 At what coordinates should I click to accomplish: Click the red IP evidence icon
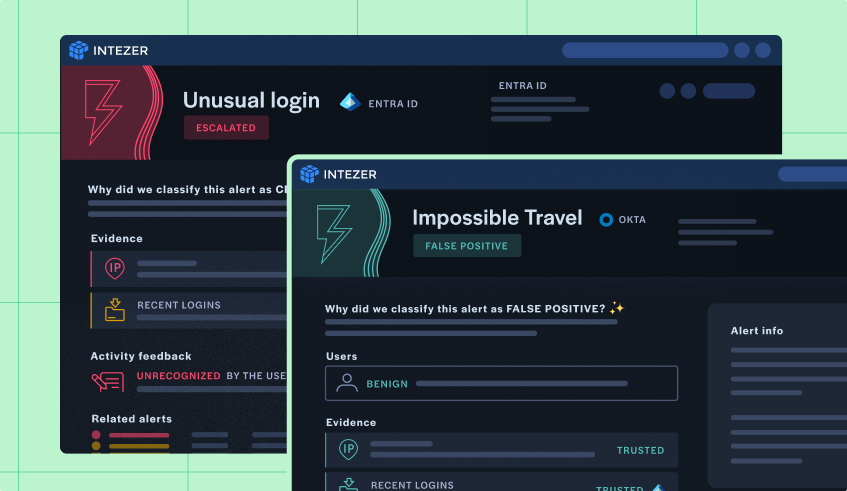(115, 268)
